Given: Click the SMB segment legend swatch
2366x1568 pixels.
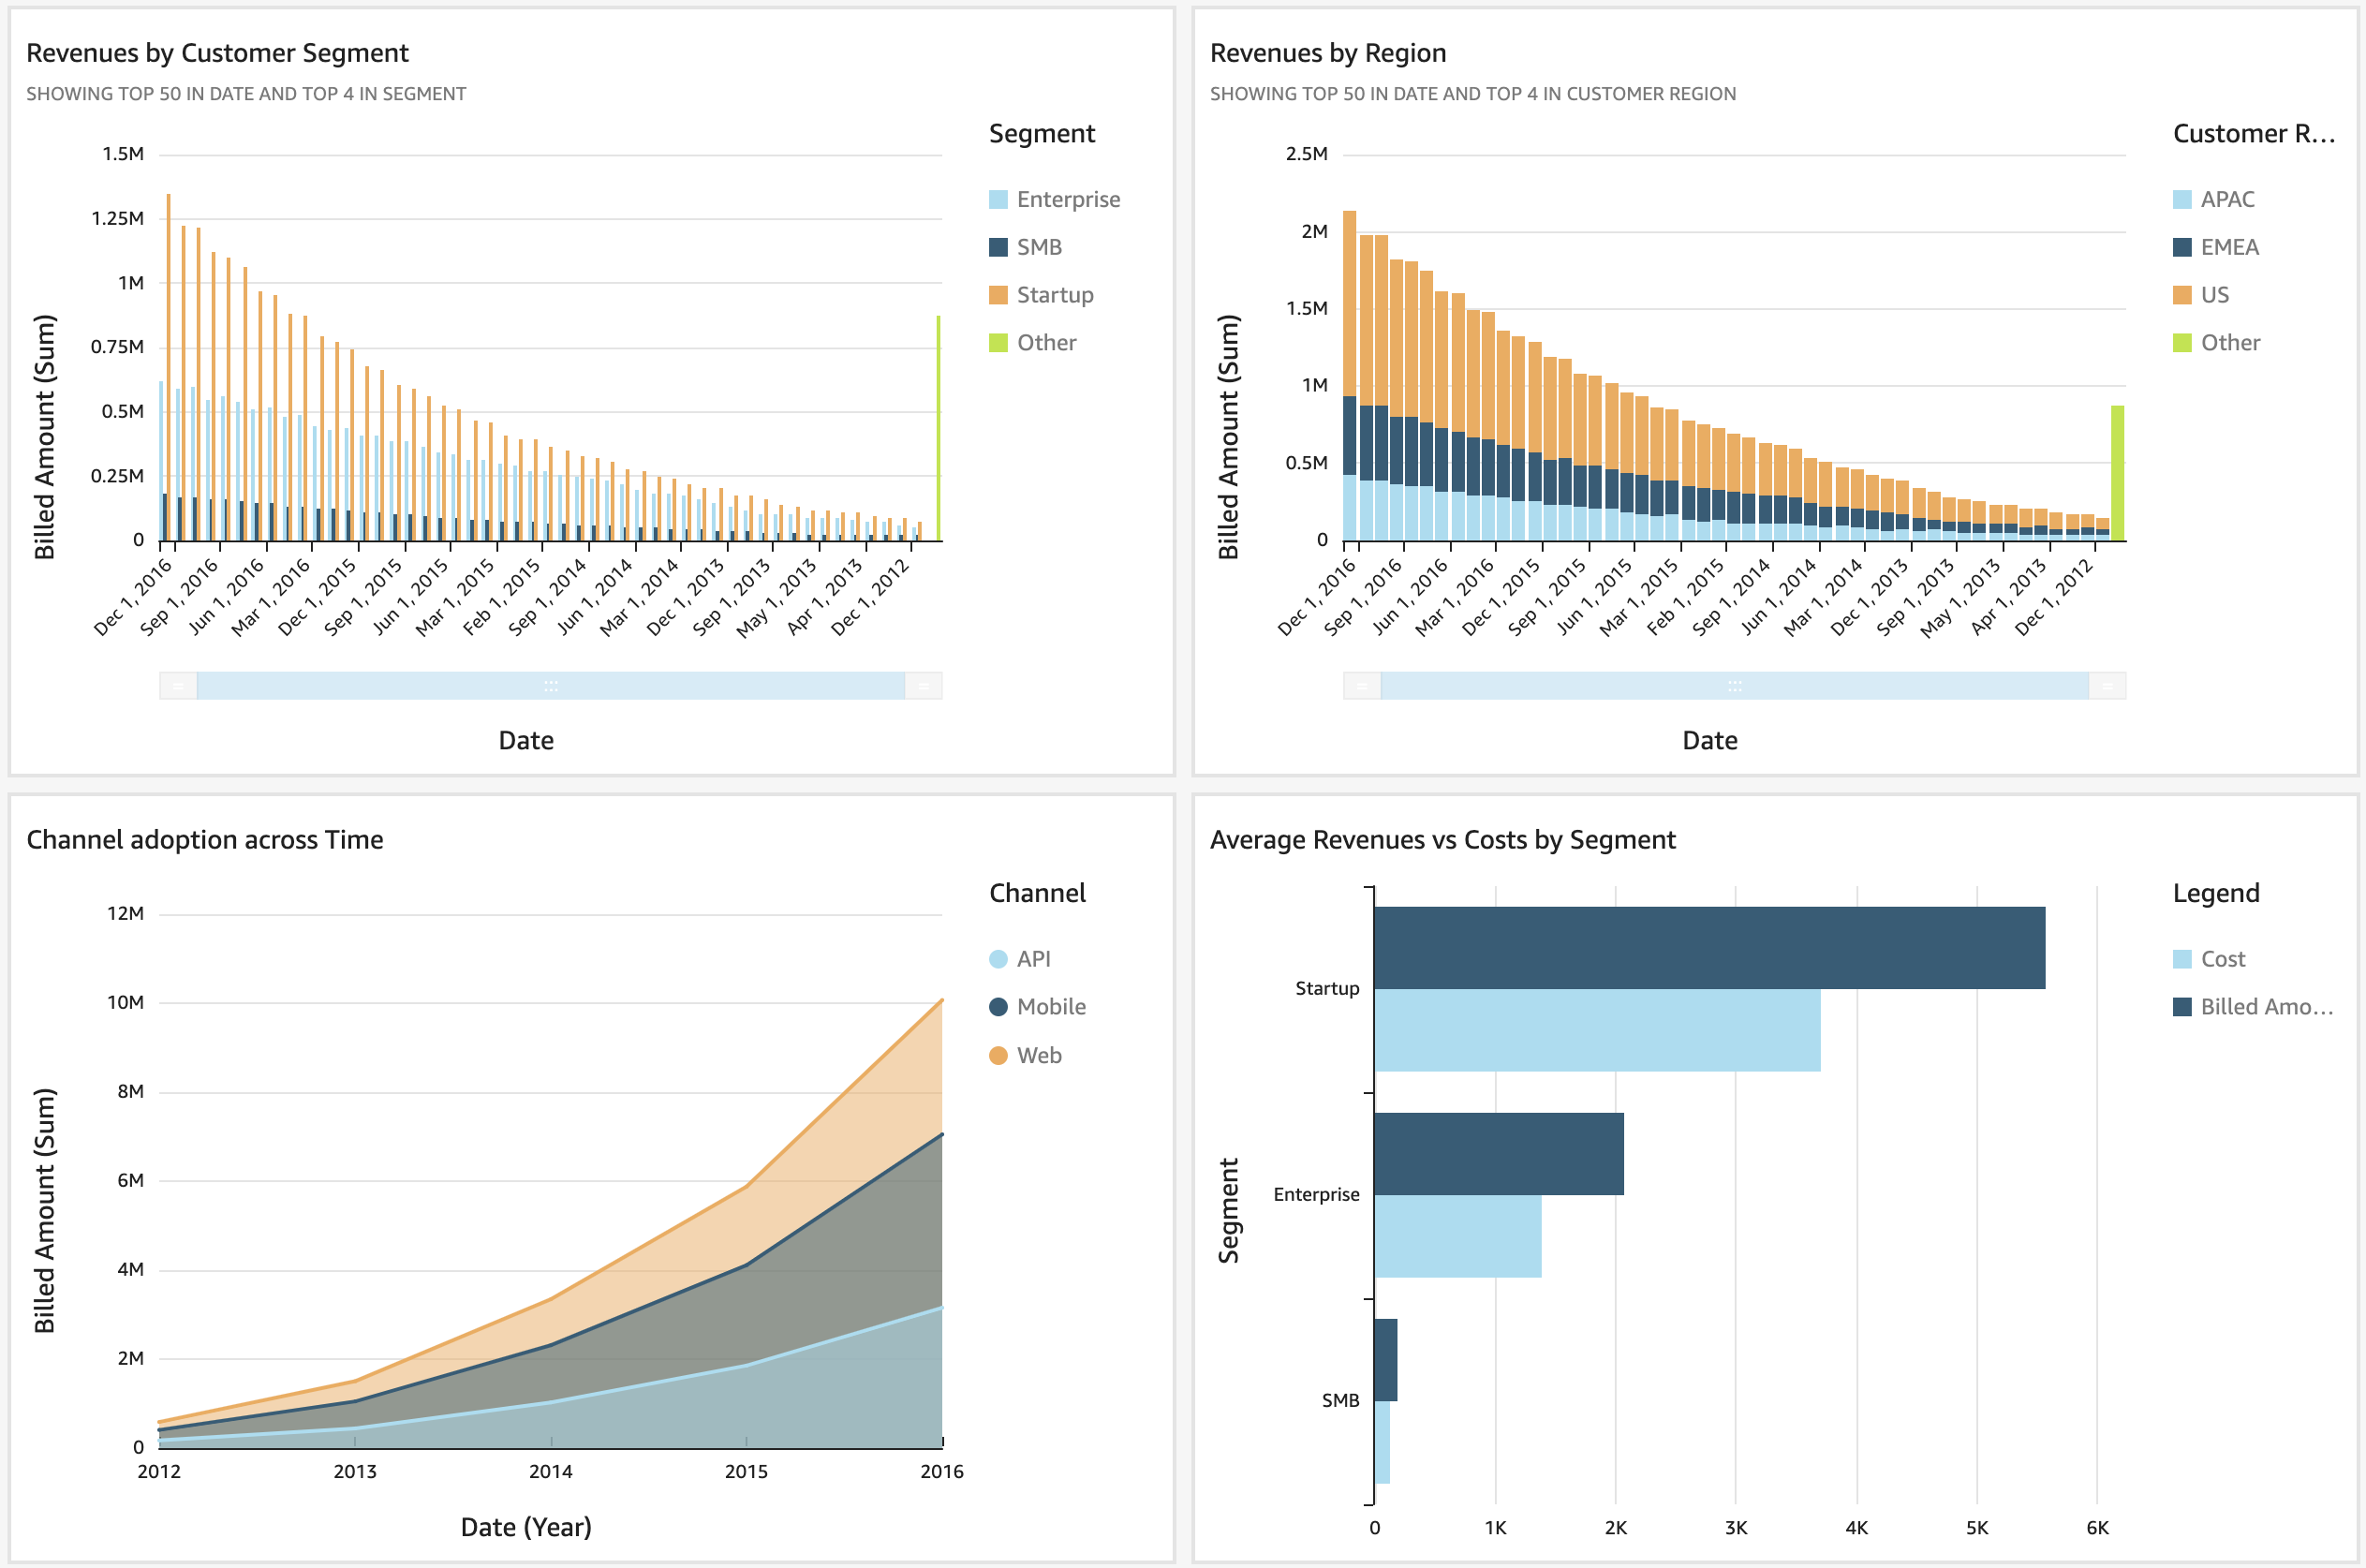Looking at the screenshot, I should click(997, 247).
